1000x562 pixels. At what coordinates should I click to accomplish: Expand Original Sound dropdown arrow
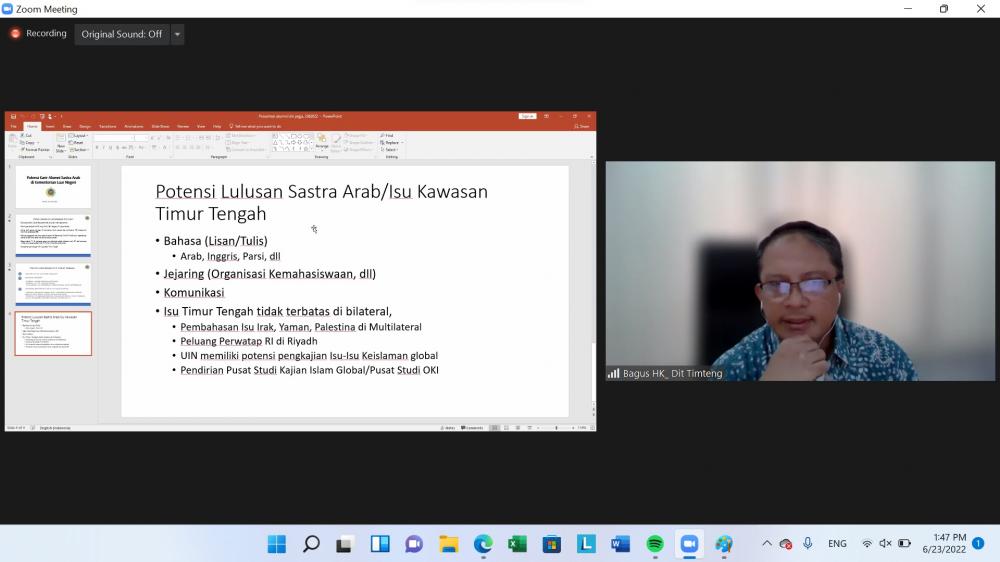[178, 34]
